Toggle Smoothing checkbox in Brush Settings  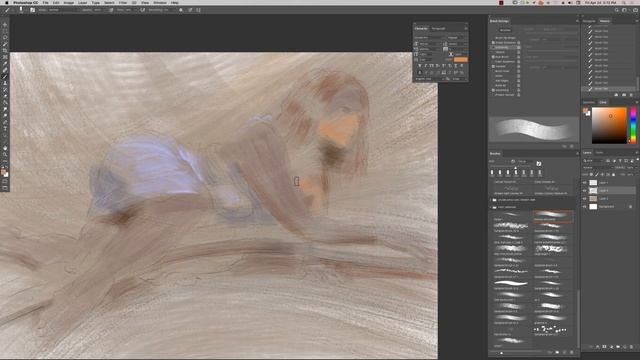coord(493,90)
